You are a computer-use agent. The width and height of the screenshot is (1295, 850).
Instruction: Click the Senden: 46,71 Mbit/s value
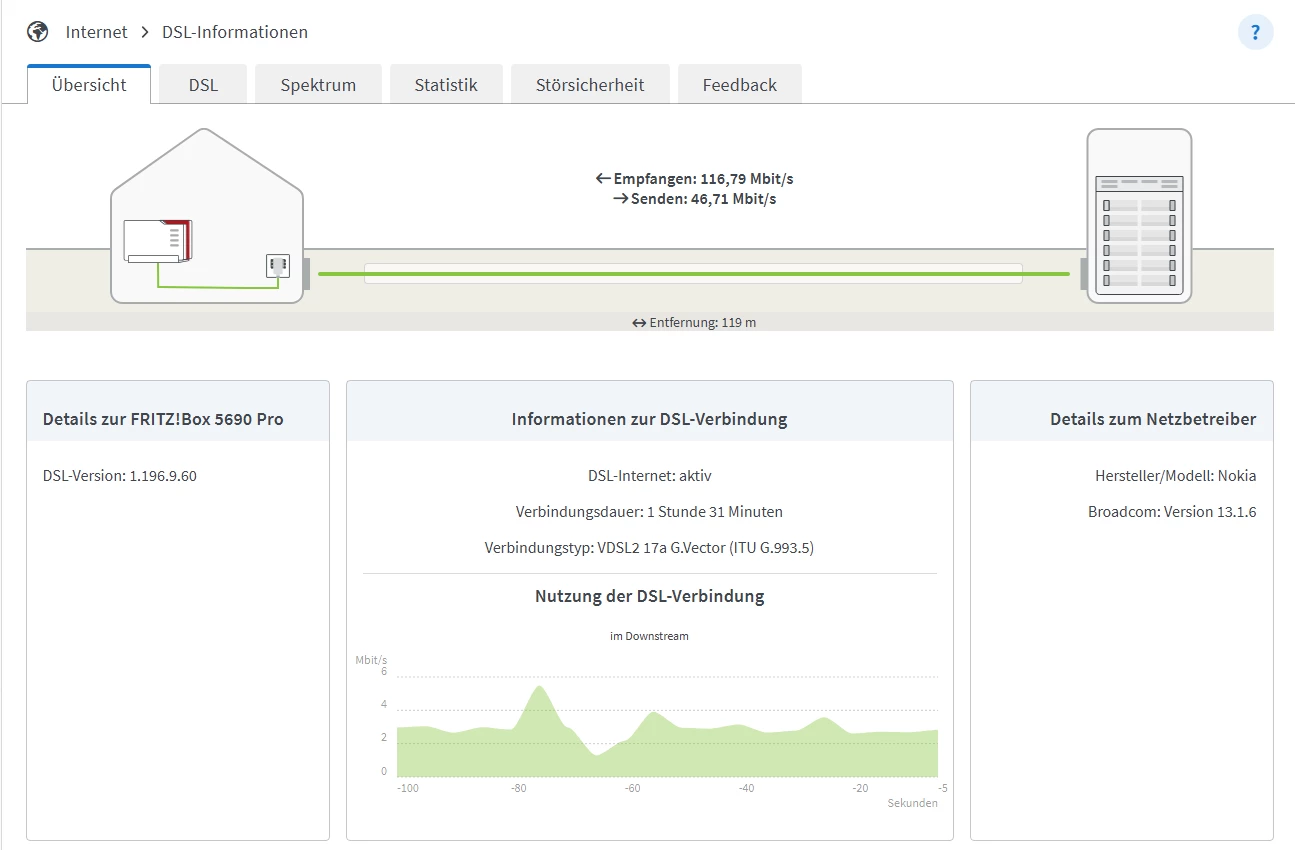(694, 199)
